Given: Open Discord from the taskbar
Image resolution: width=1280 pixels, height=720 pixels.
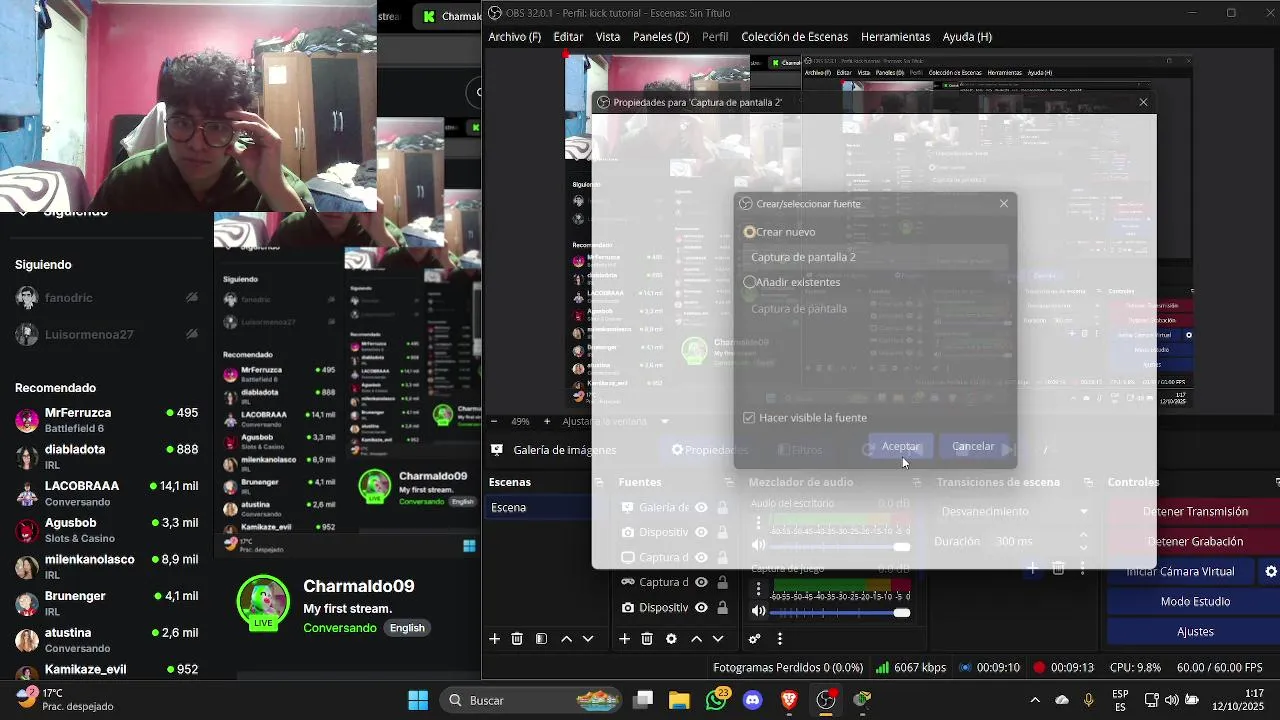Looking at the screenshot, I should click(x=753, y=700).
